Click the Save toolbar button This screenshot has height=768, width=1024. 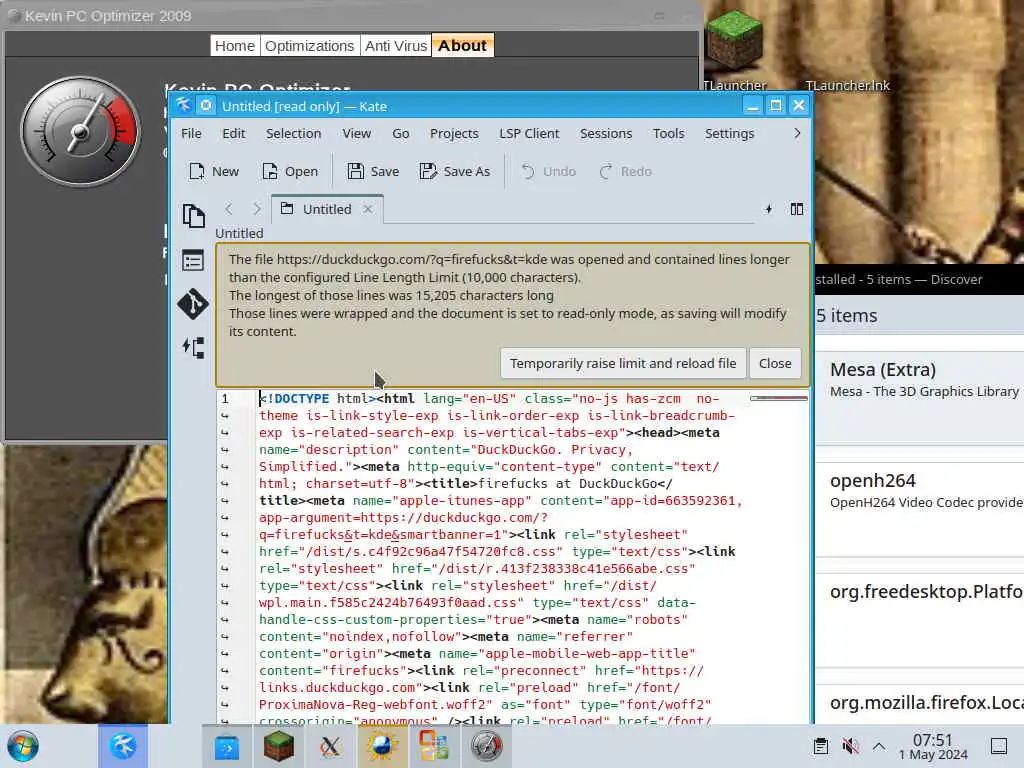[x=373, y=171]
